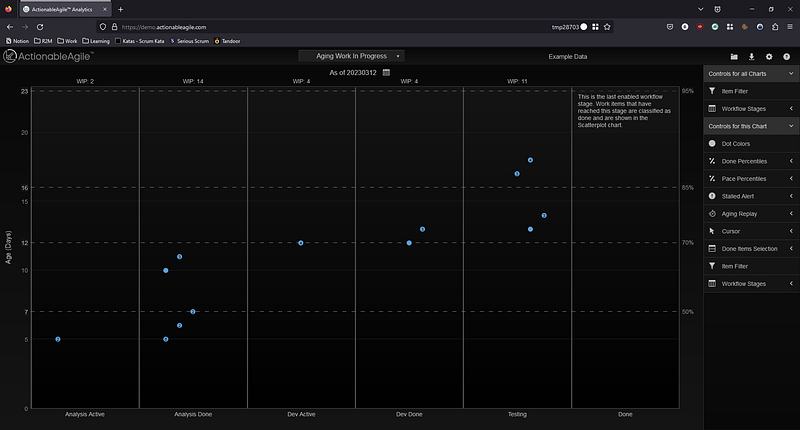
Task: Click the download chart icon
Action: [751, 57]
